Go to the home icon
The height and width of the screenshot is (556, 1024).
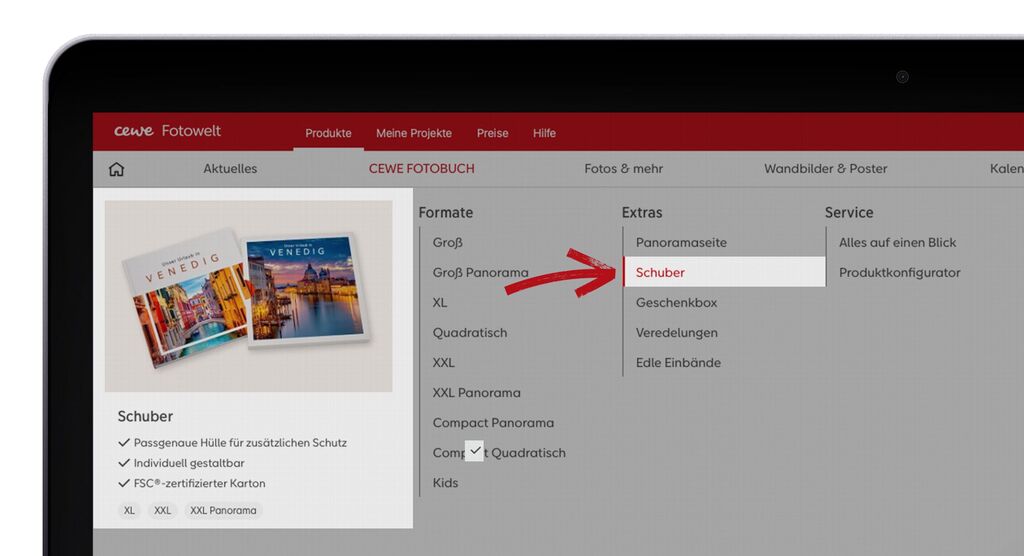116,169
